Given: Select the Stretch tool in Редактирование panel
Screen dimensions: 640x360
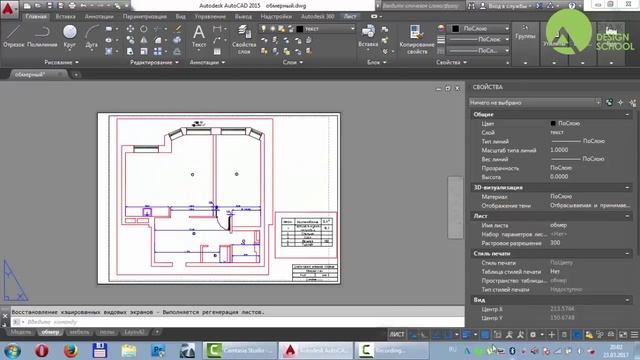Looking at the screenshot, I should point(130,51).
